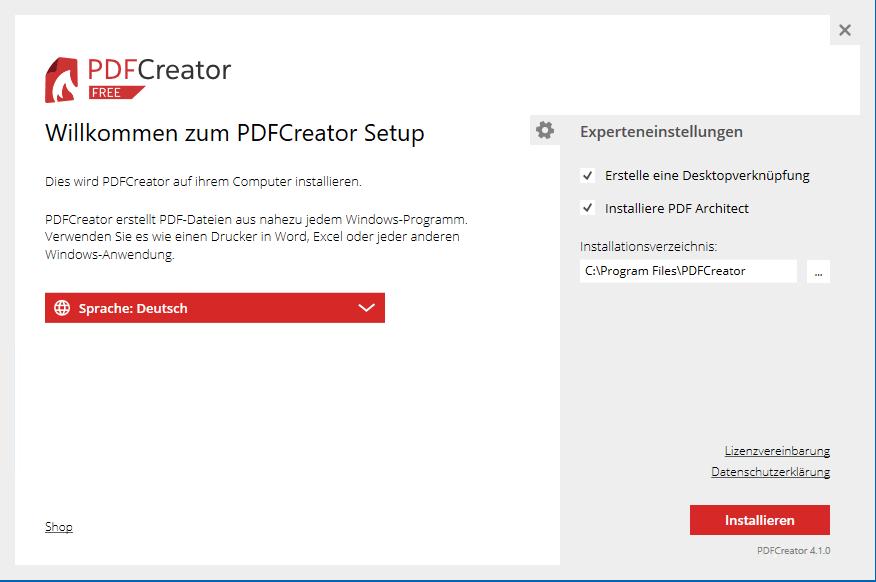
Task: Open the Shop link
Action: click(x=59, y=527)
